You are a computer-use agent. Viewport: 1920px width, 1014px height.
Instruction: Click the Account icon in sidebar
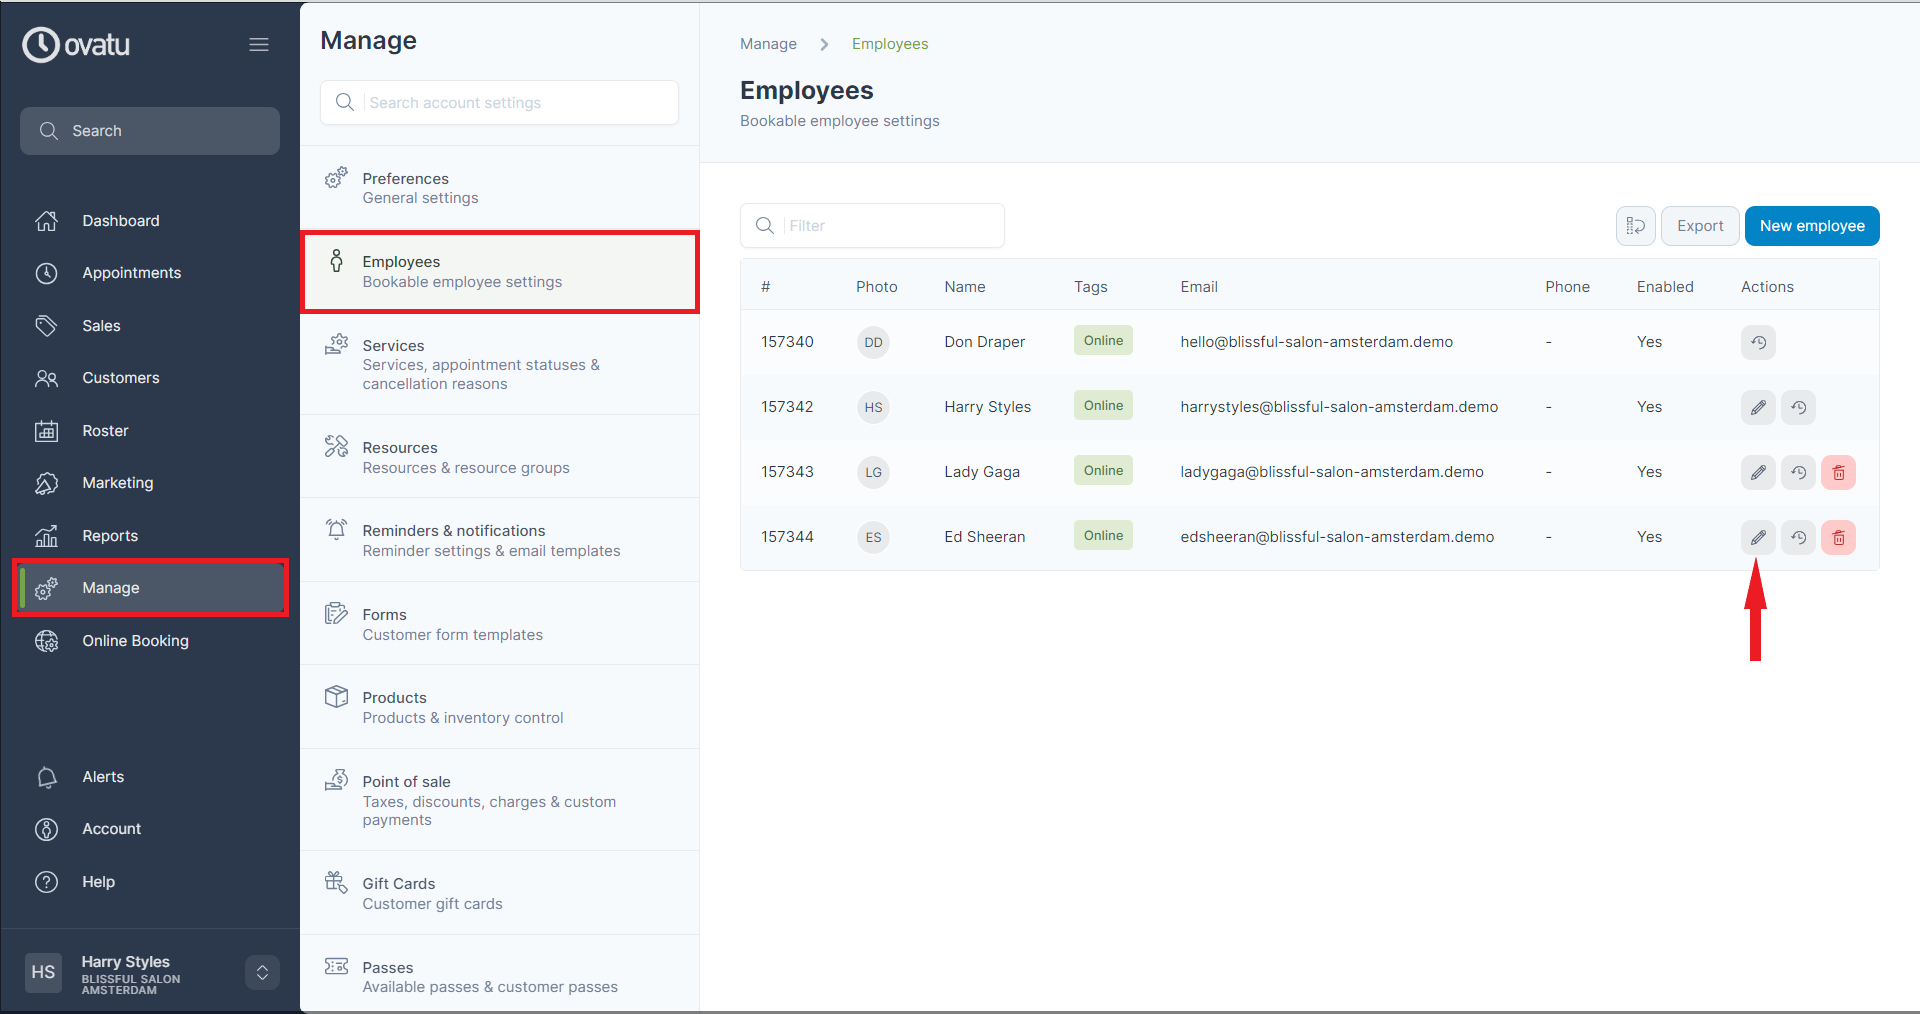click(47, 829)
